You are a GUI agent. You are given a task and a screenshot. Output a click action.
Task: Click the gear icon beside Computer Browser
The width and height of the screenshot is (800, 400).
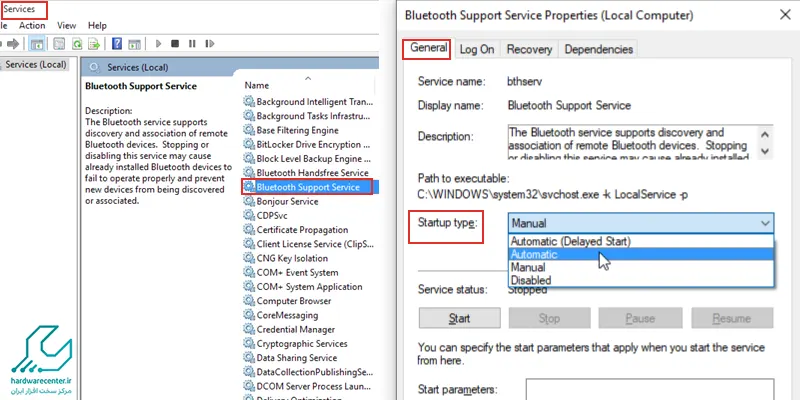click(x=249, y=301)
